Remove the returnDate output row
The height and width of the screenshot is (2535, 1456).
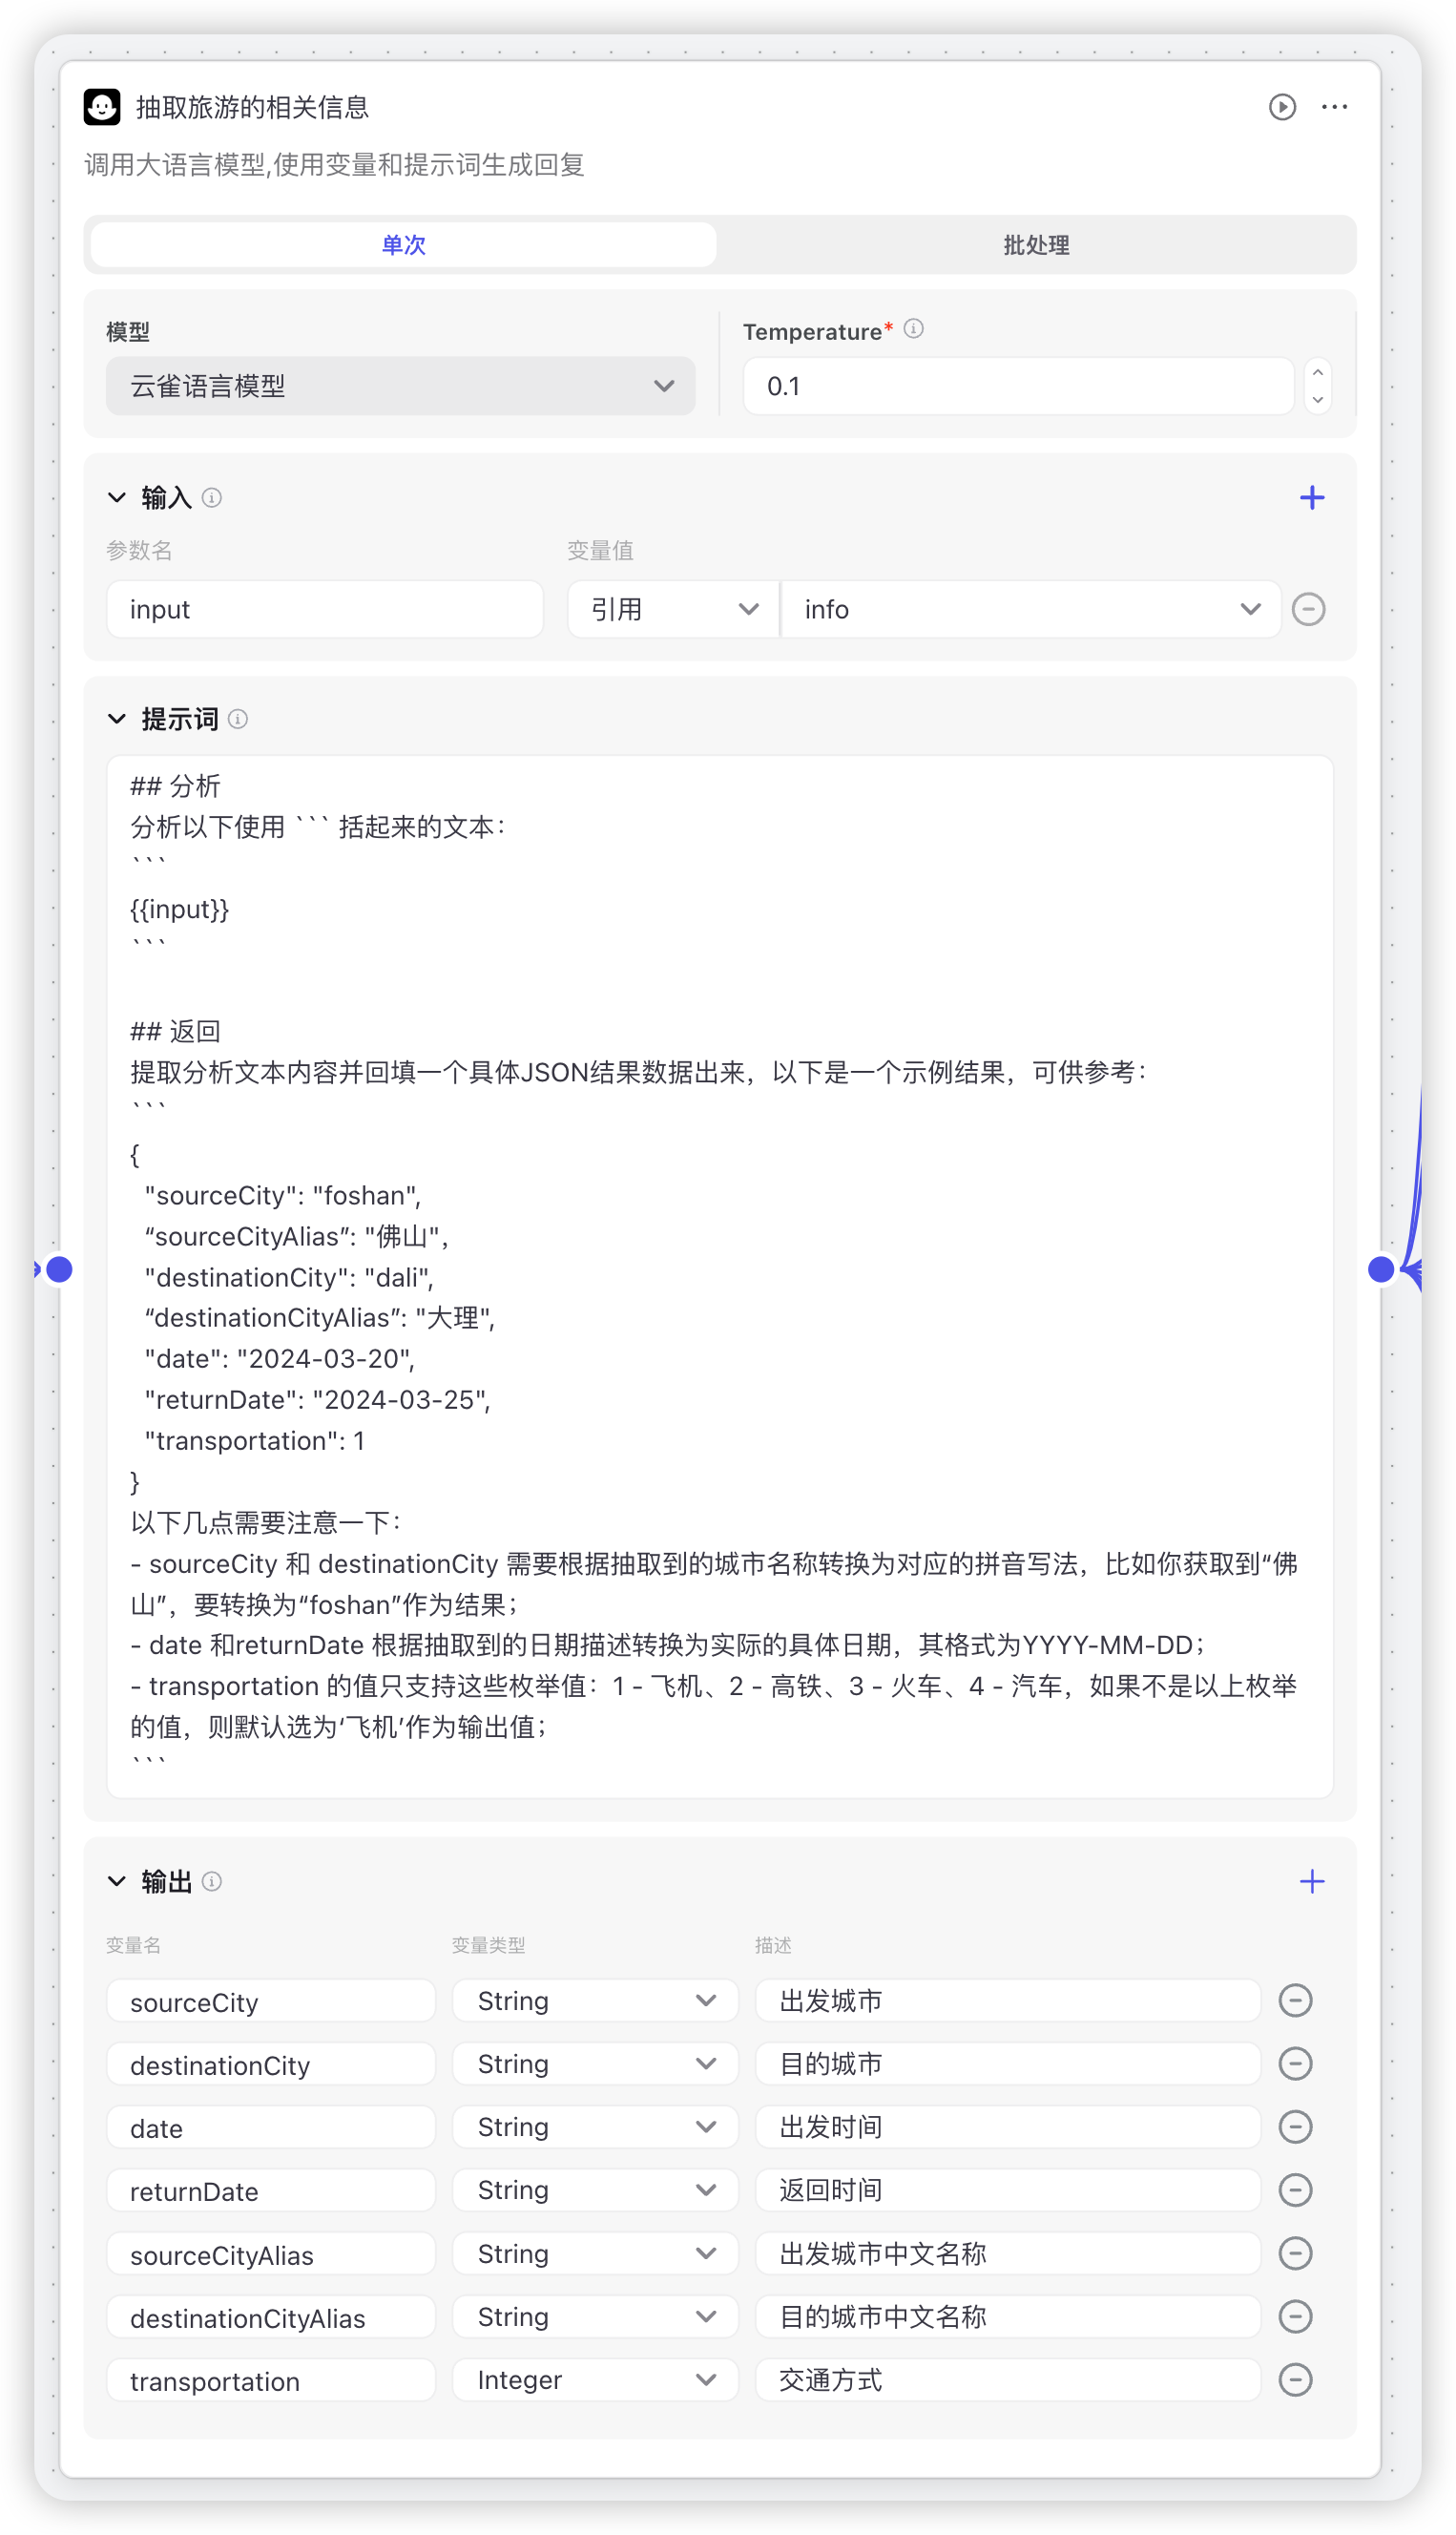point(1295,2191)
